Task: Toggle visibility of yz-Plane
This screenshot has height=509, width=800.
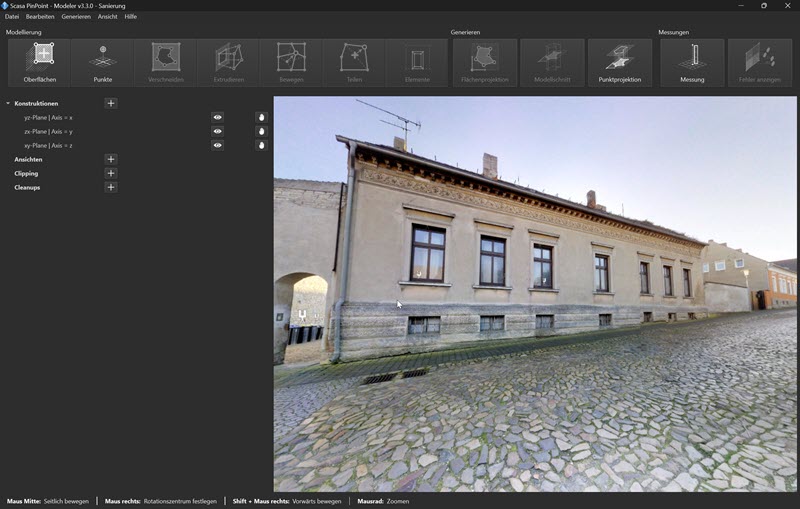Action: pyautogui.click(x=218, y=117)
